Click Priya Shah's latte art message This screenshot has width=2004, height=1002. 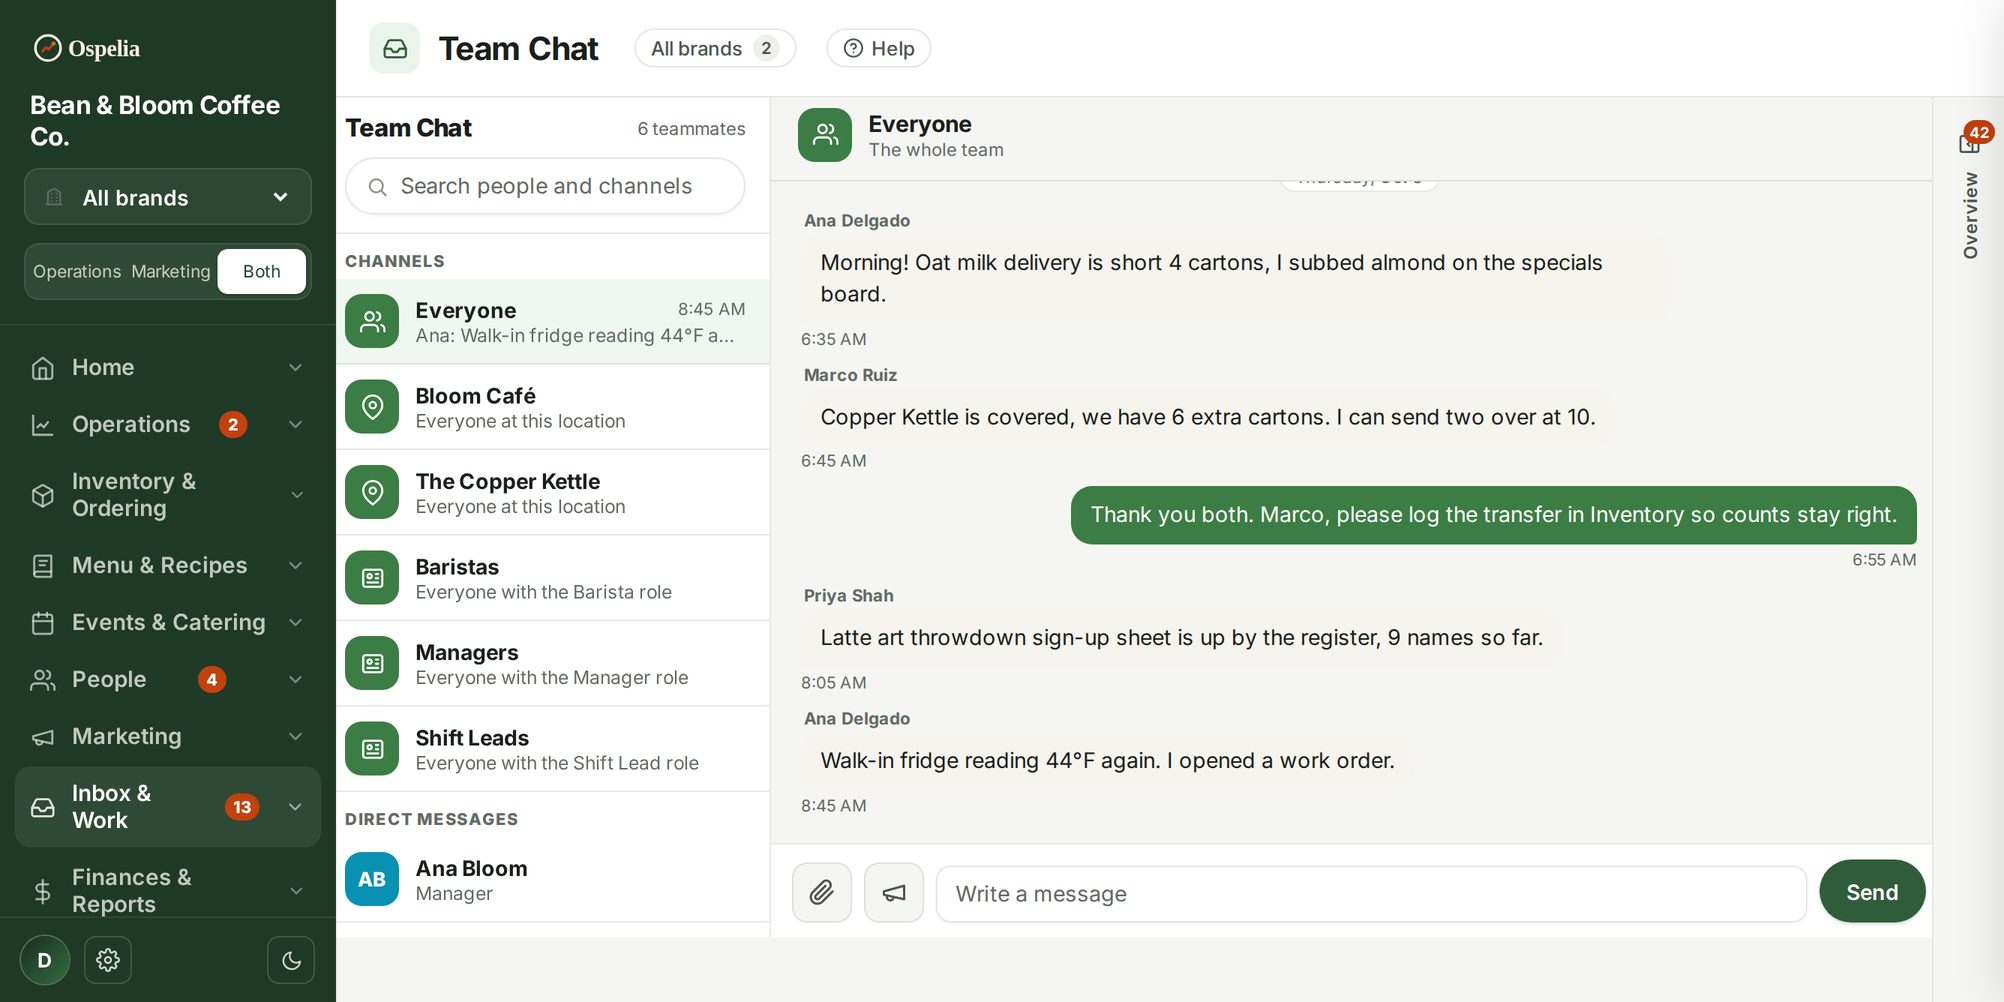click(x=1181, y=638)
